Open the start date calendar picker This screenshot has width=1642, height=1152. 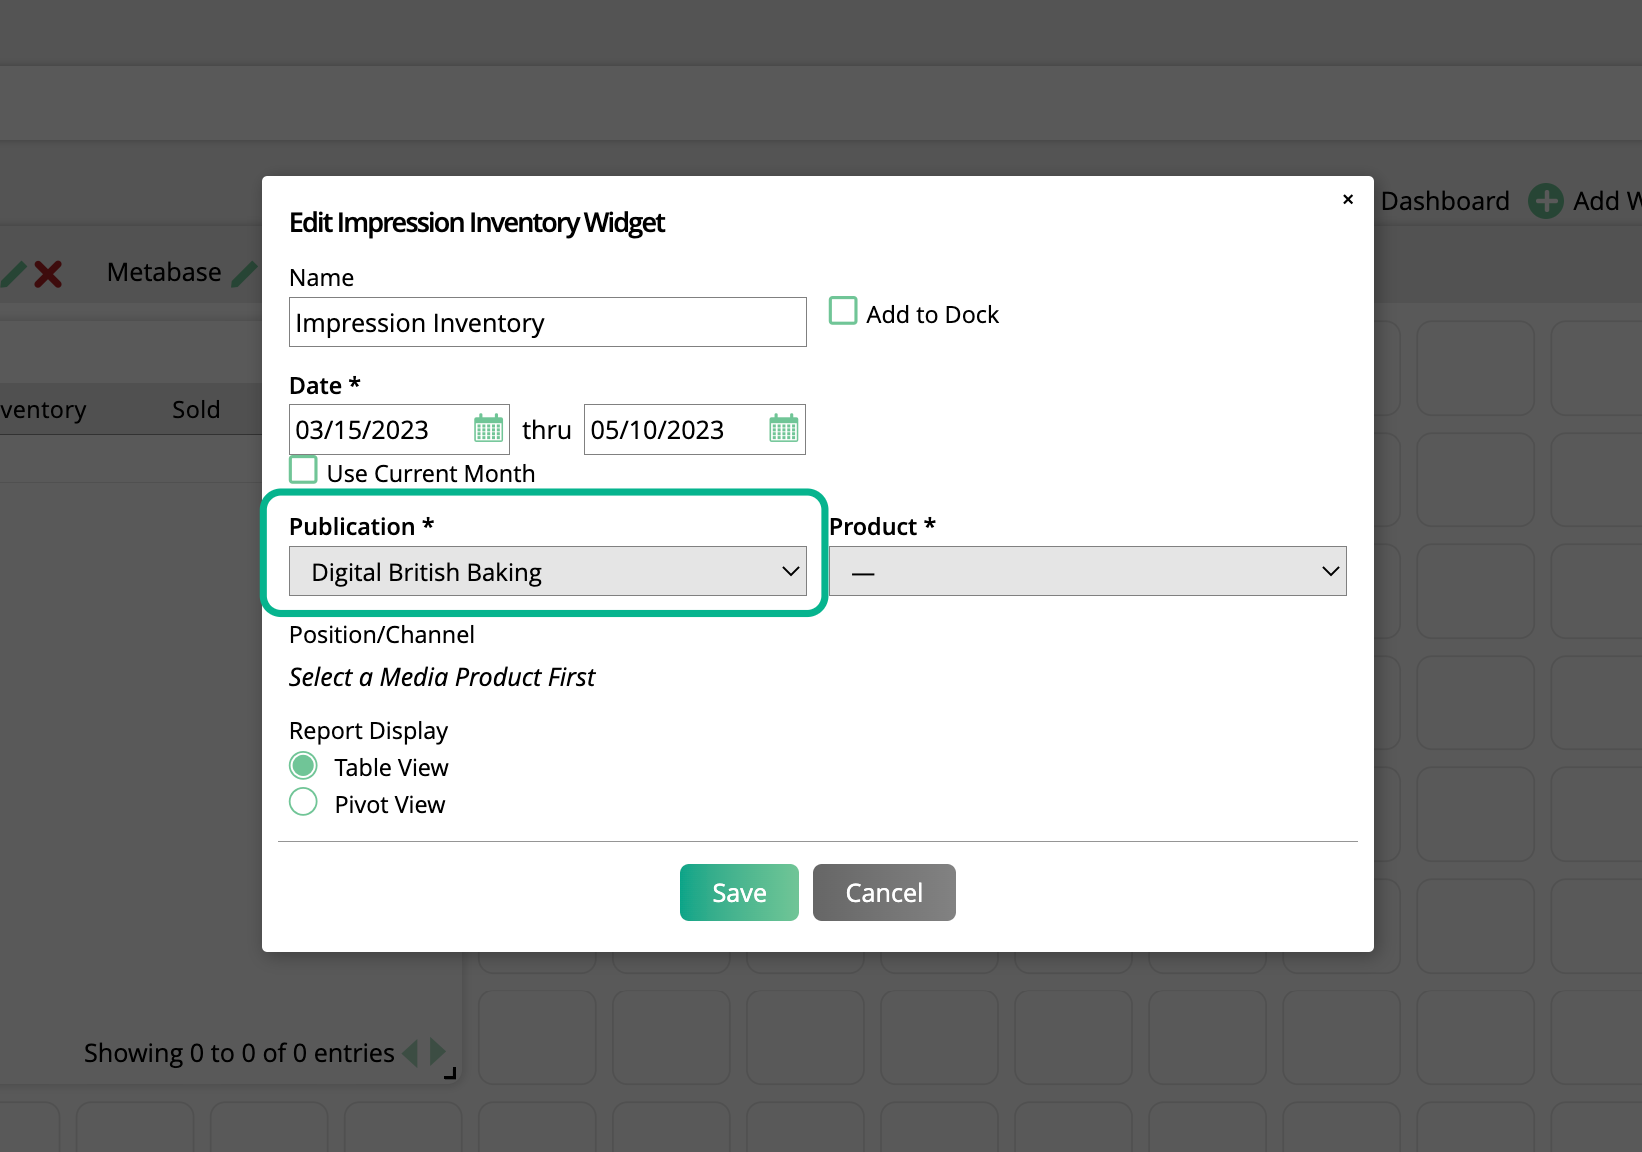click(488, 429)
